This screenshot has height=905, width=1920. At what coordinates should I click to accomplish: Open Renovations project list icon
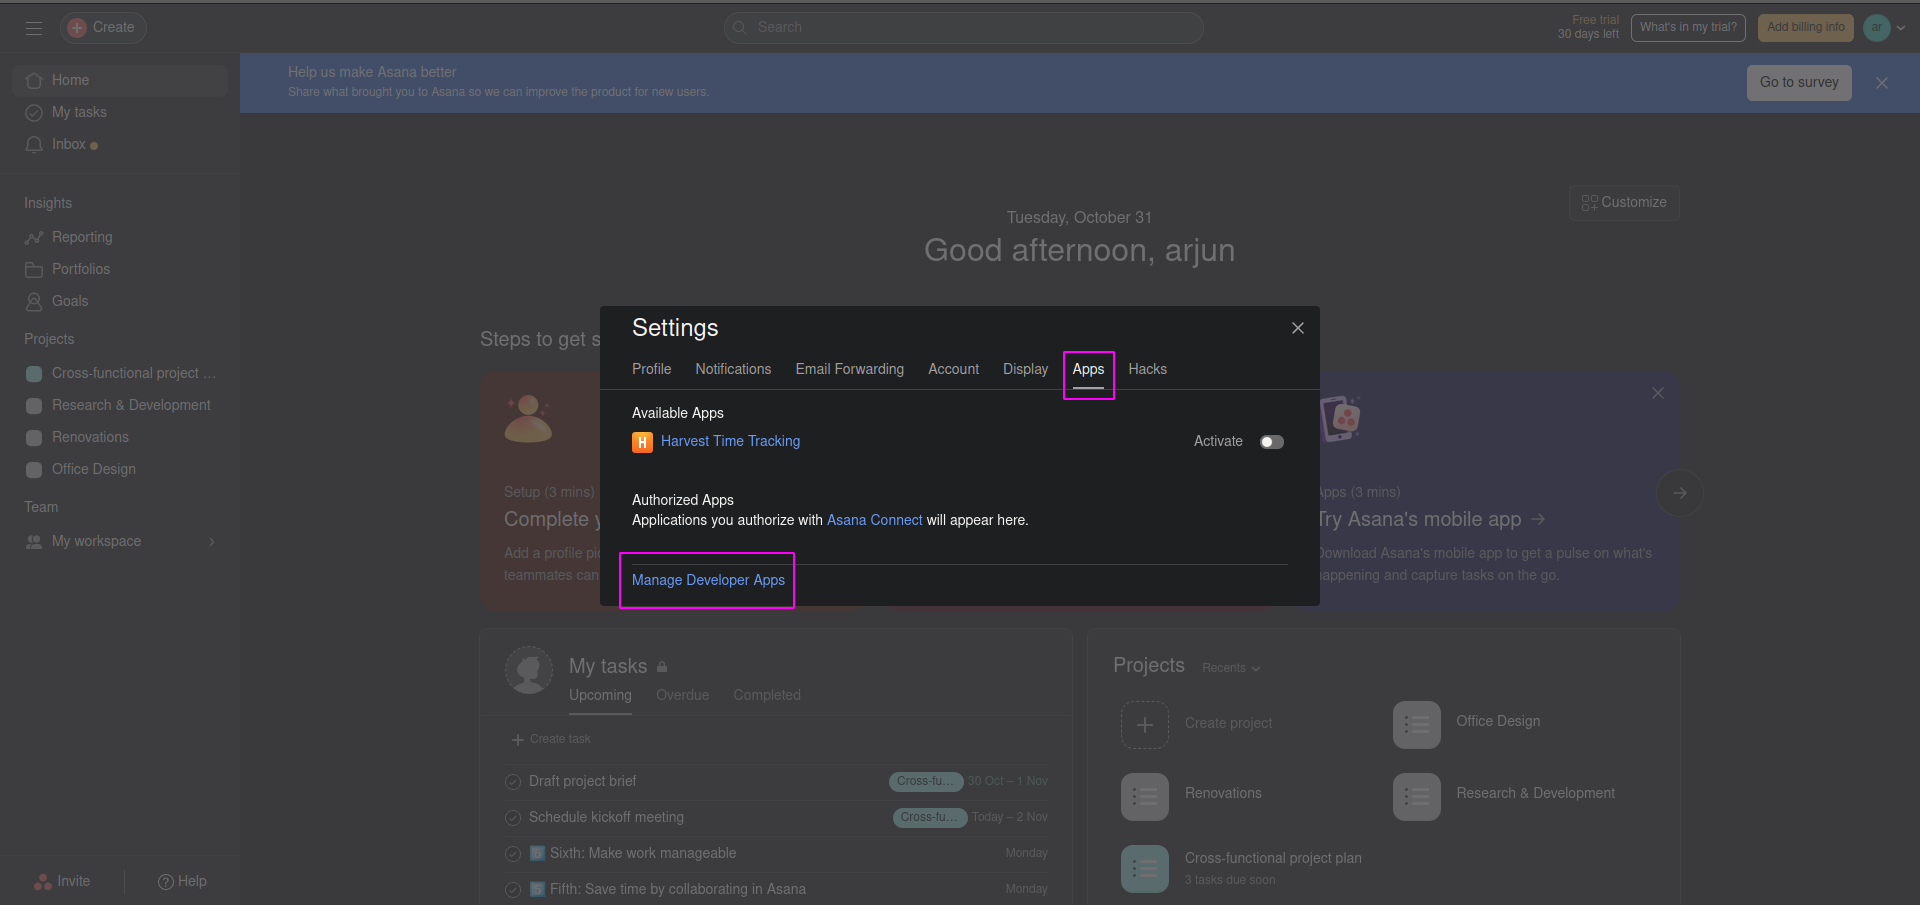1145,797
